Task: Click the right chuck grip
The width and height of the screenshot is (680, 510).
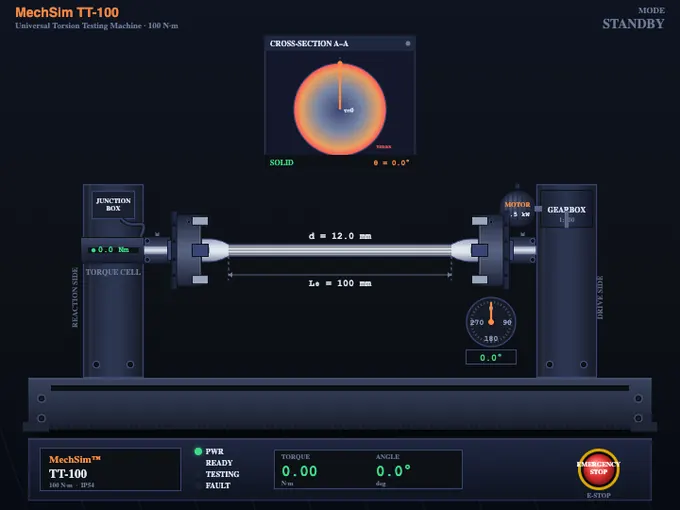Action: [x=490, y=251]
